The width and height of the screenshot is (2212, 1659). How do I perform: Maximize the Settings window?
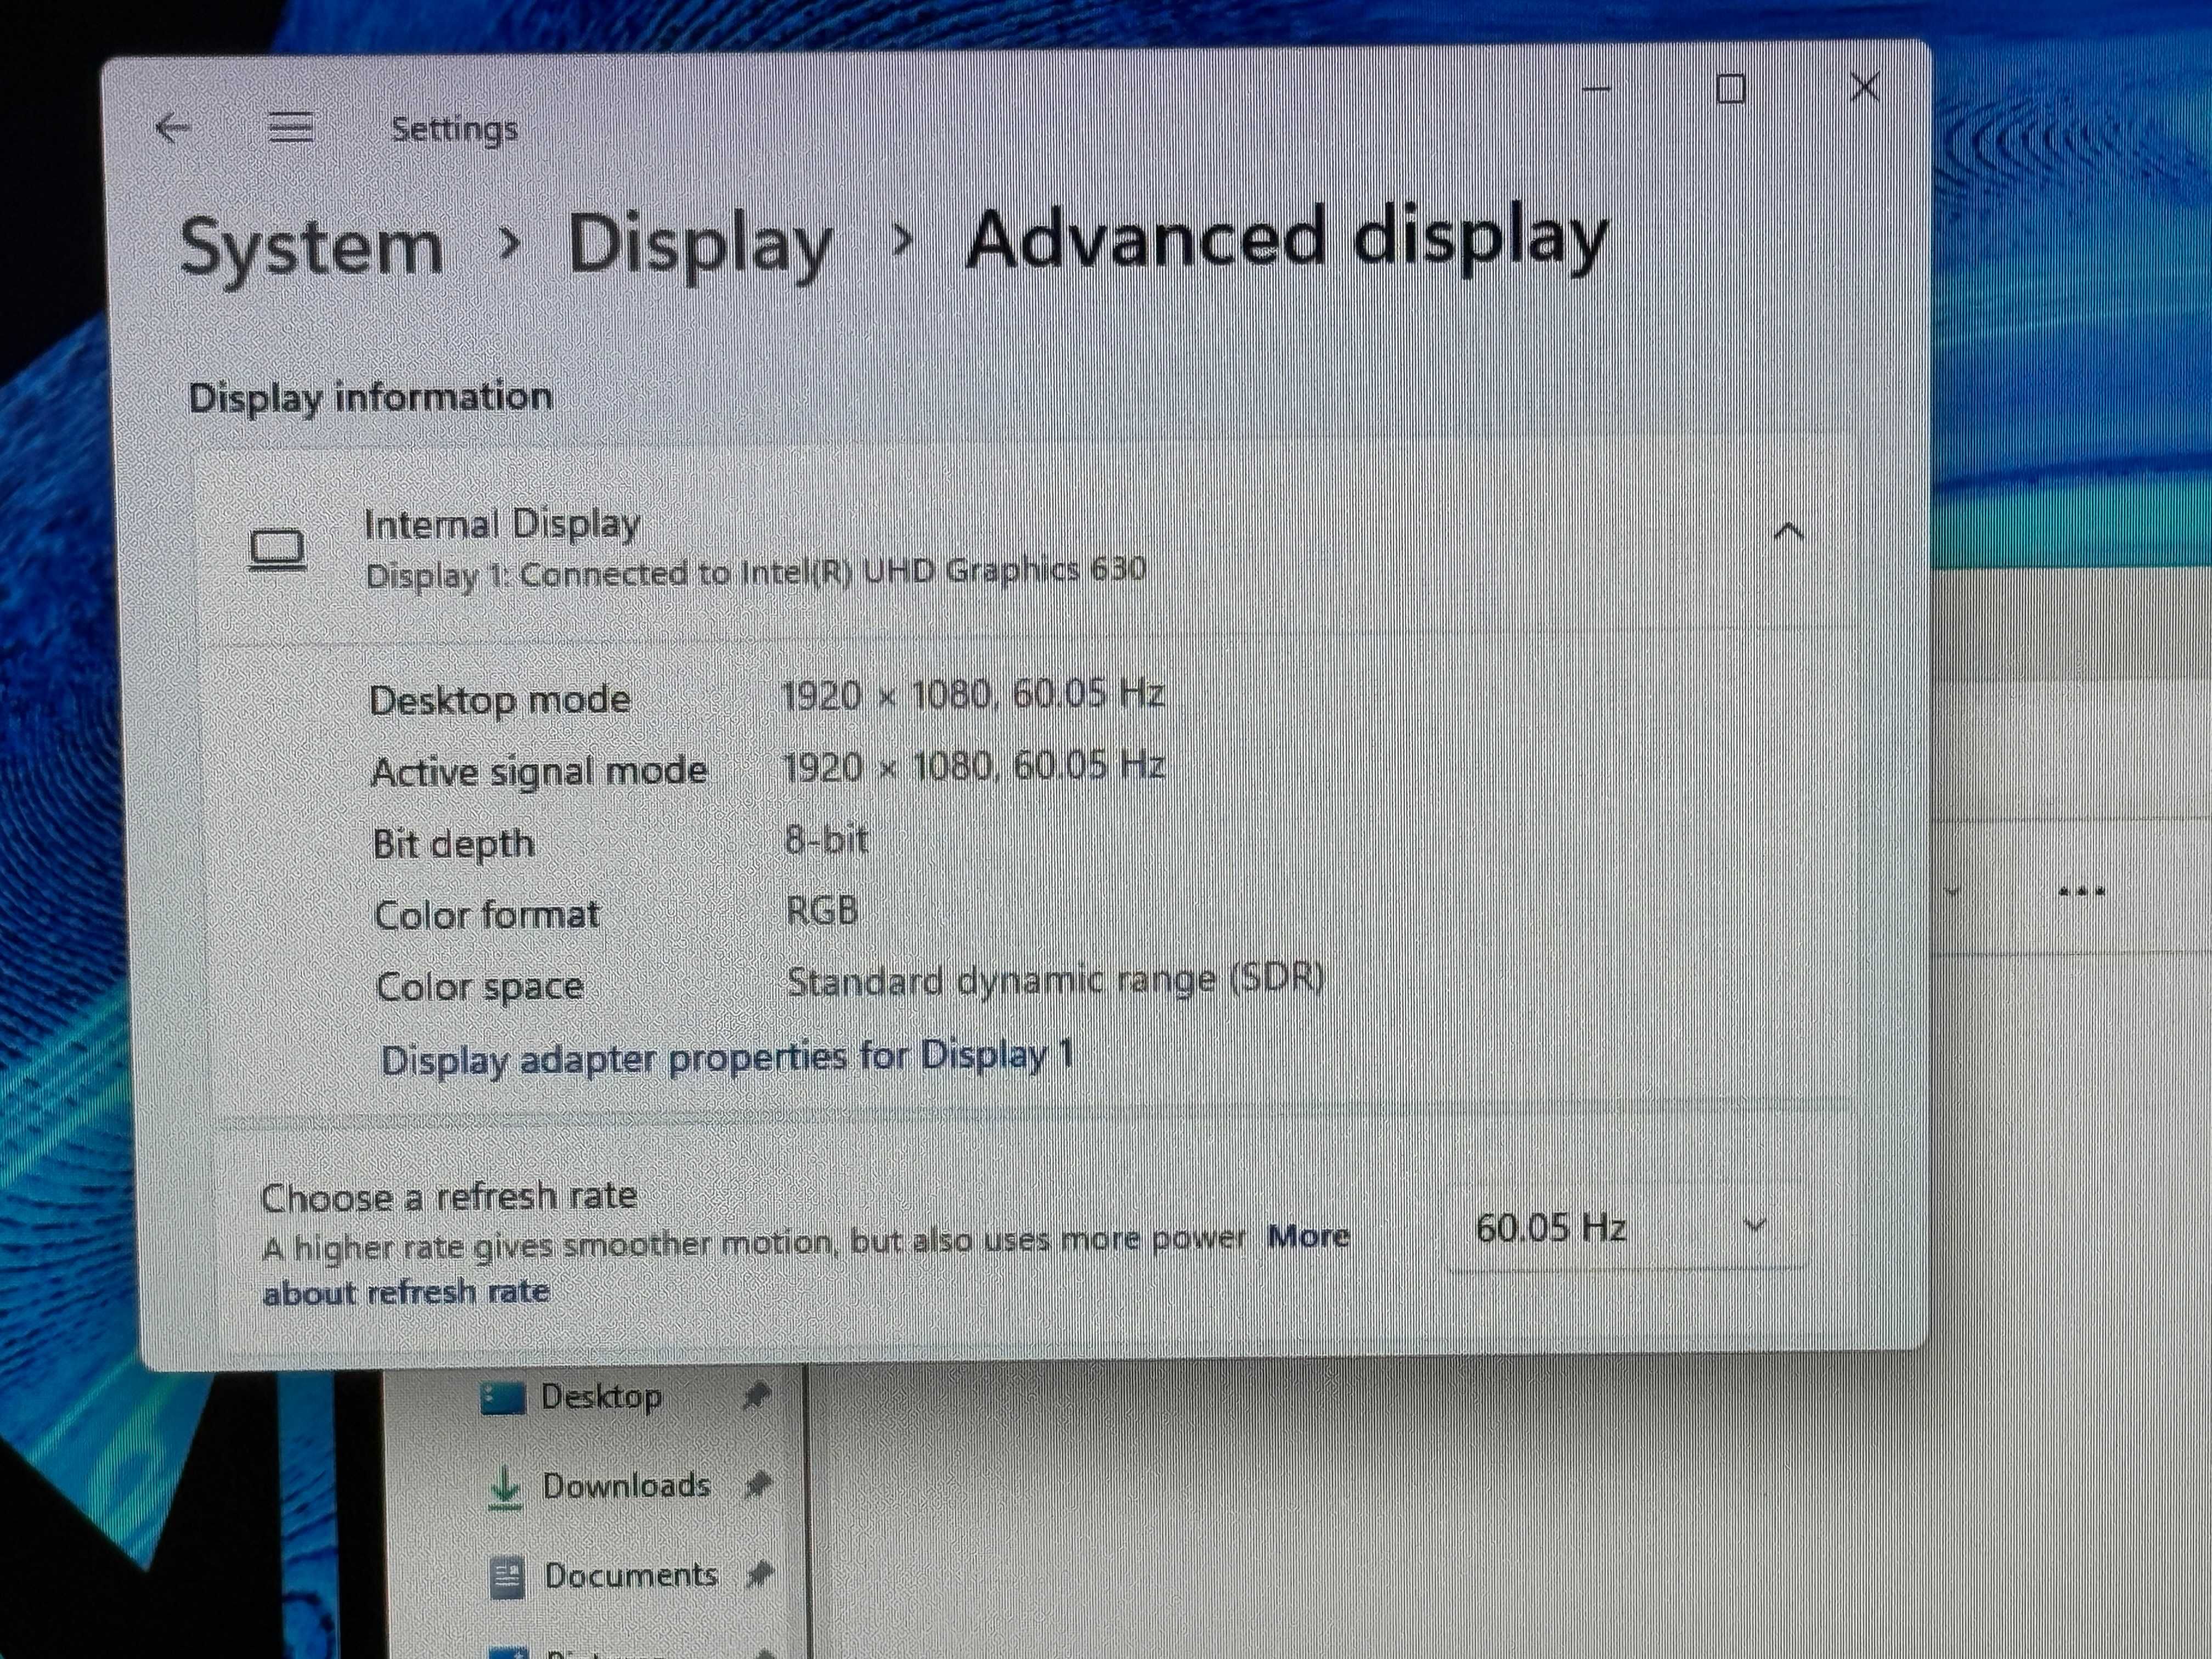pos(1731,89)
